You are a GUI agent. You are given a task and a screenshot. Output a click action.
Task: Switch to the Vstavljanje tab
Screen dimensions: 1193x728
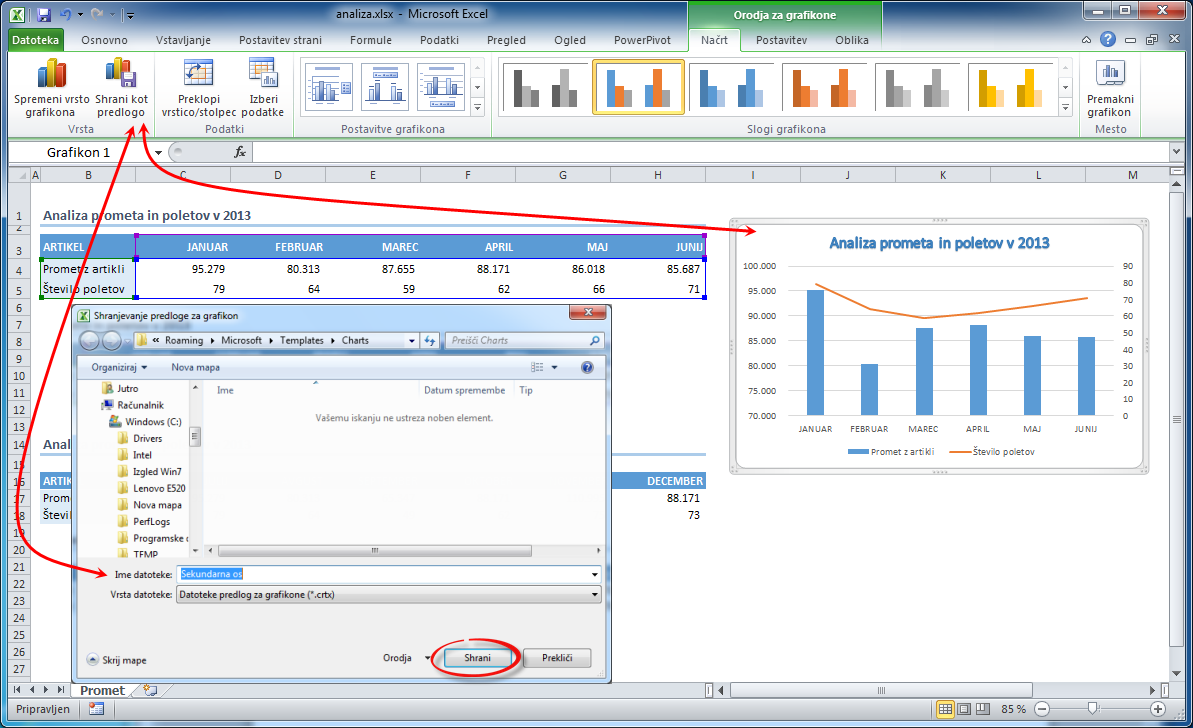coord(183,40)
